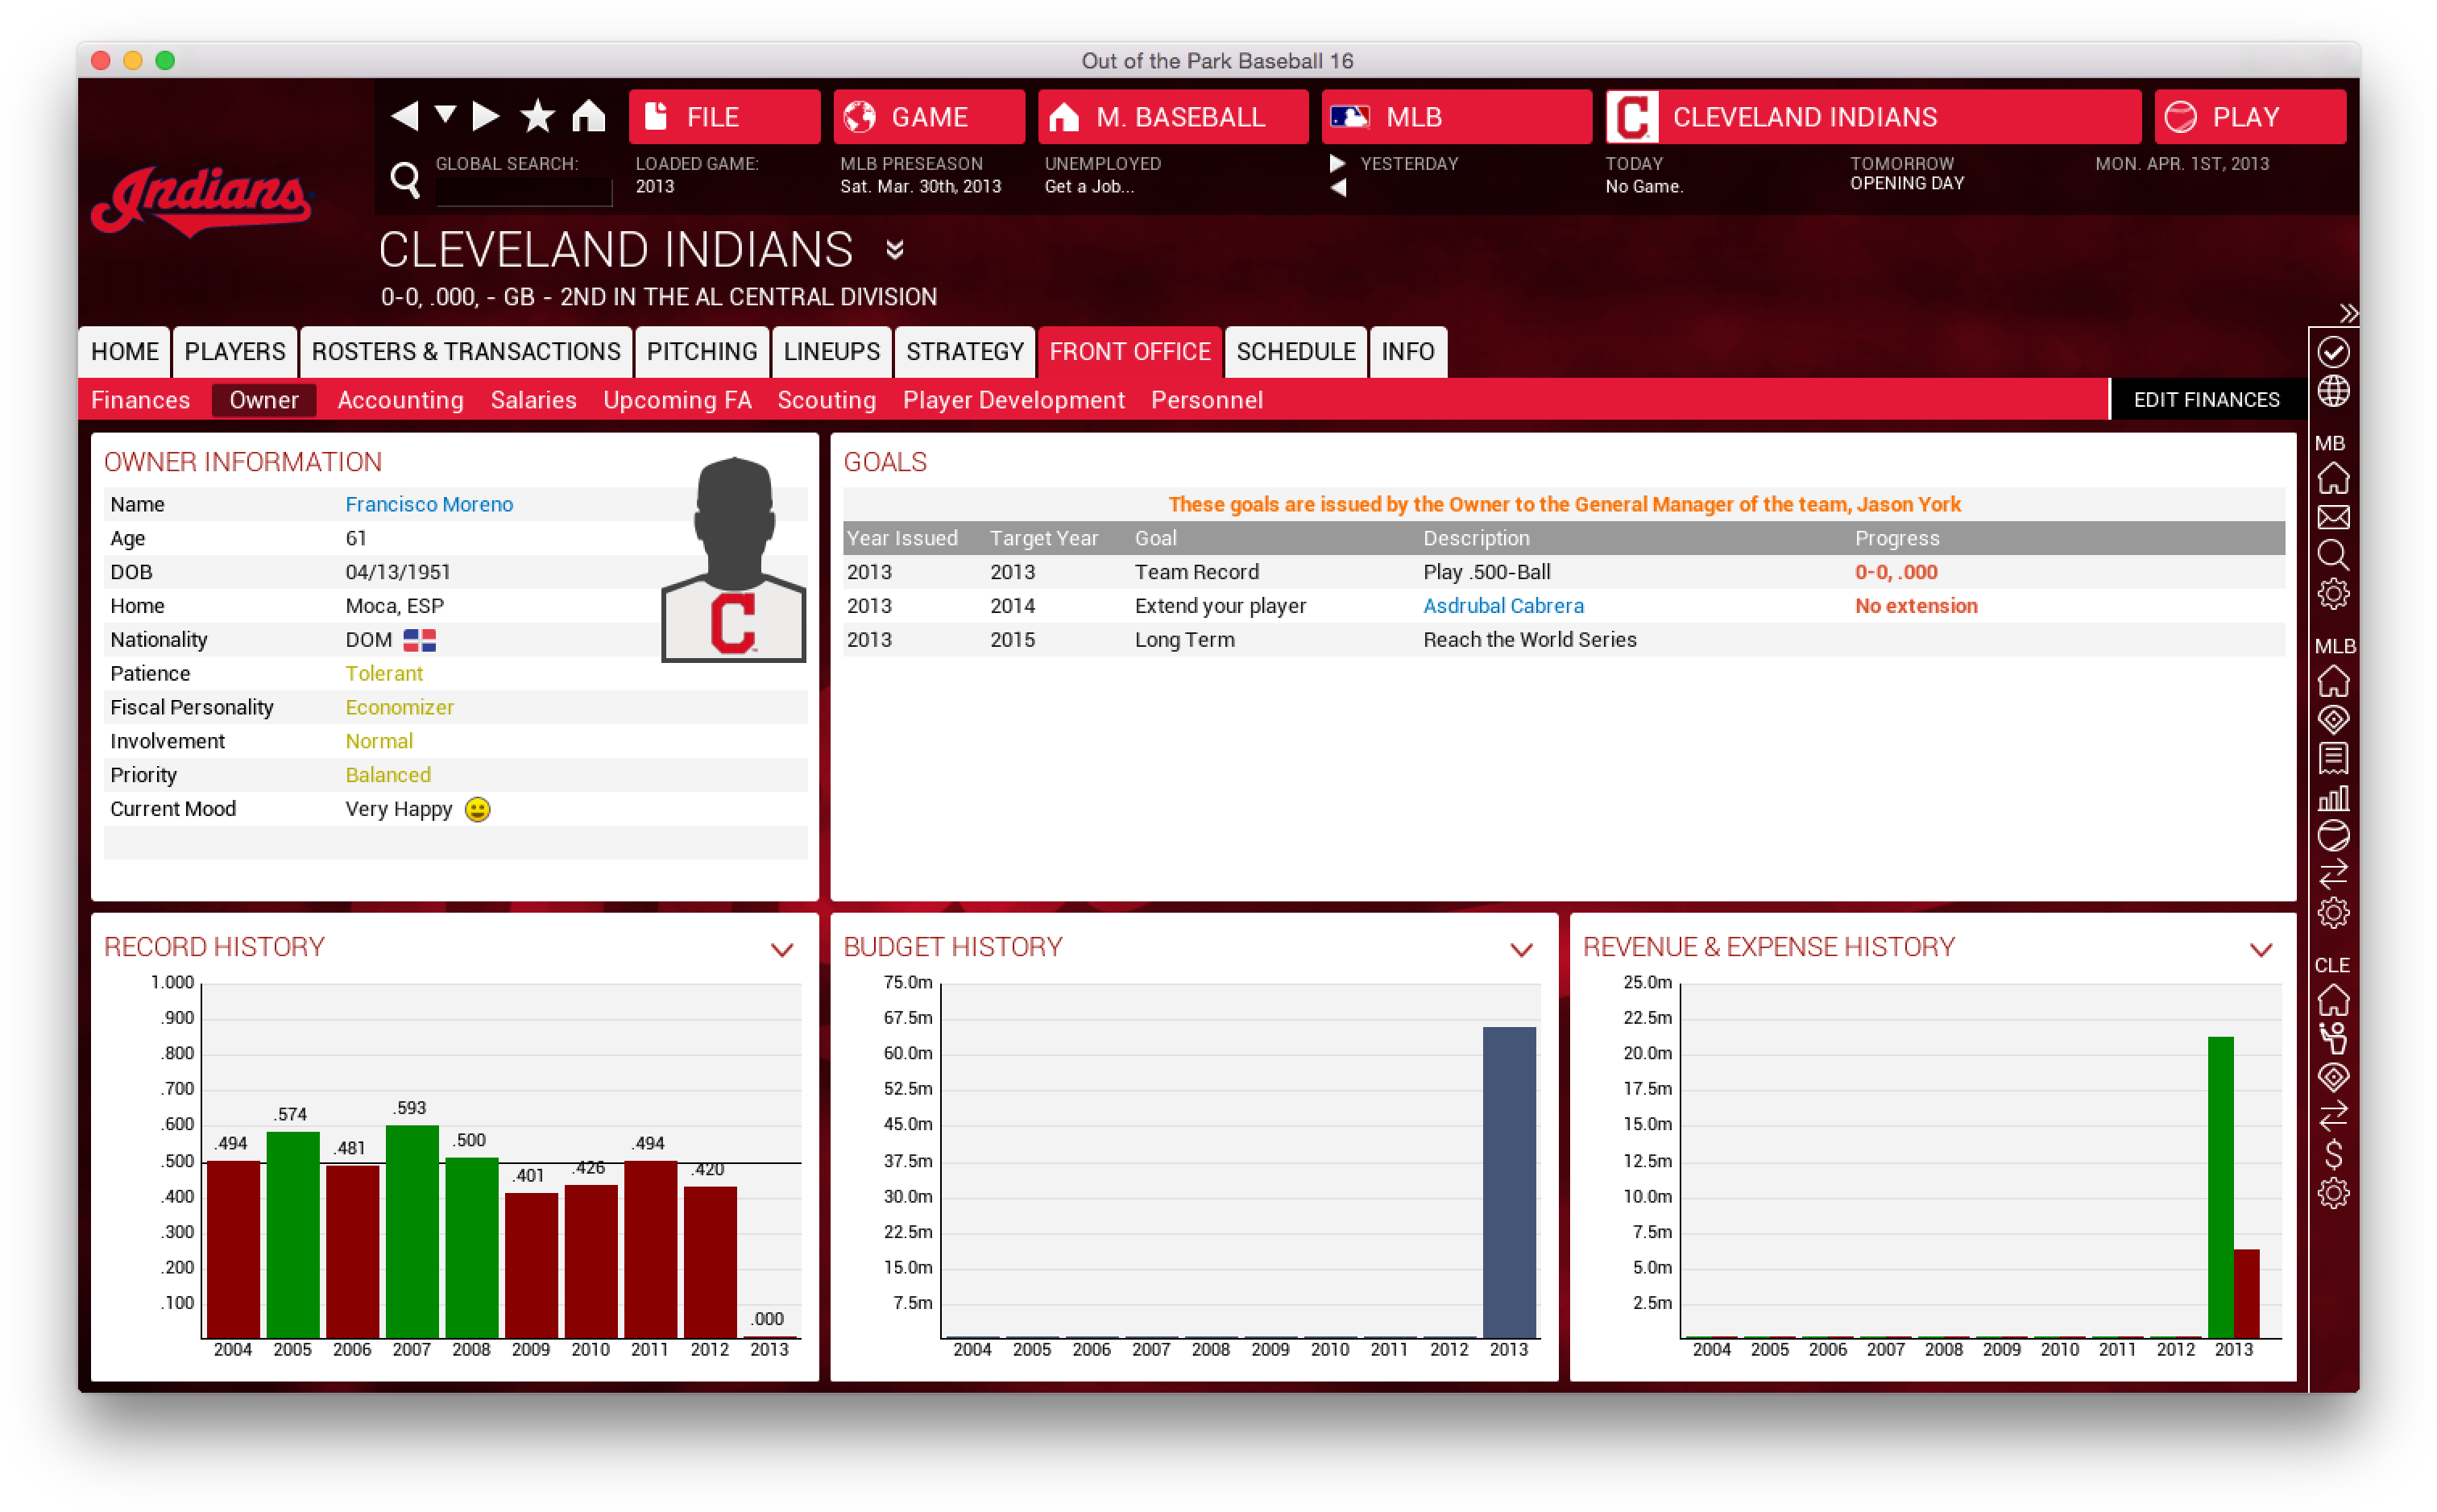Switch to the ROSTERS & TRANSACTIONS tab
The height and width of the screenshot is (1512, 2437).
pyautogui.click(x=466, y=352)
